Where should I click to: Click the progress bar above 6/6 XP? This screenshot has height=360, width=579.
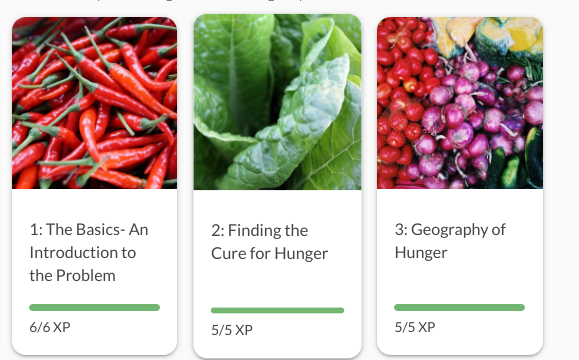point(95,307)
